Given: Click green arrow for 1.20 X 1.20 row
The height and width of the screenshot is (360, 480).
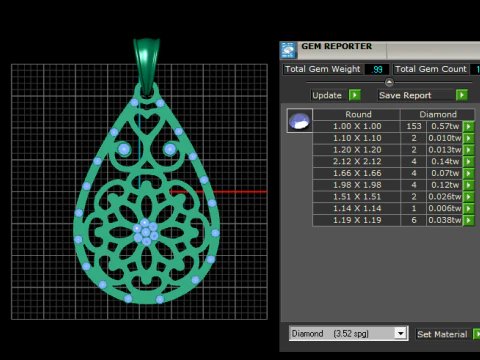Looking at the screenshot, I should 468,150.
